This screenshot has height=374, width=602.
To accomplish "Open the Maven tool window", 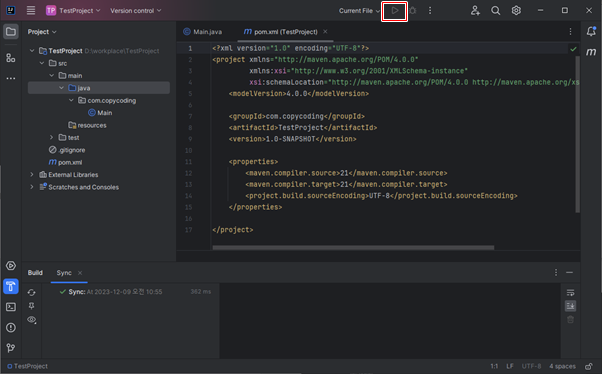I will (x=591, y=51).
